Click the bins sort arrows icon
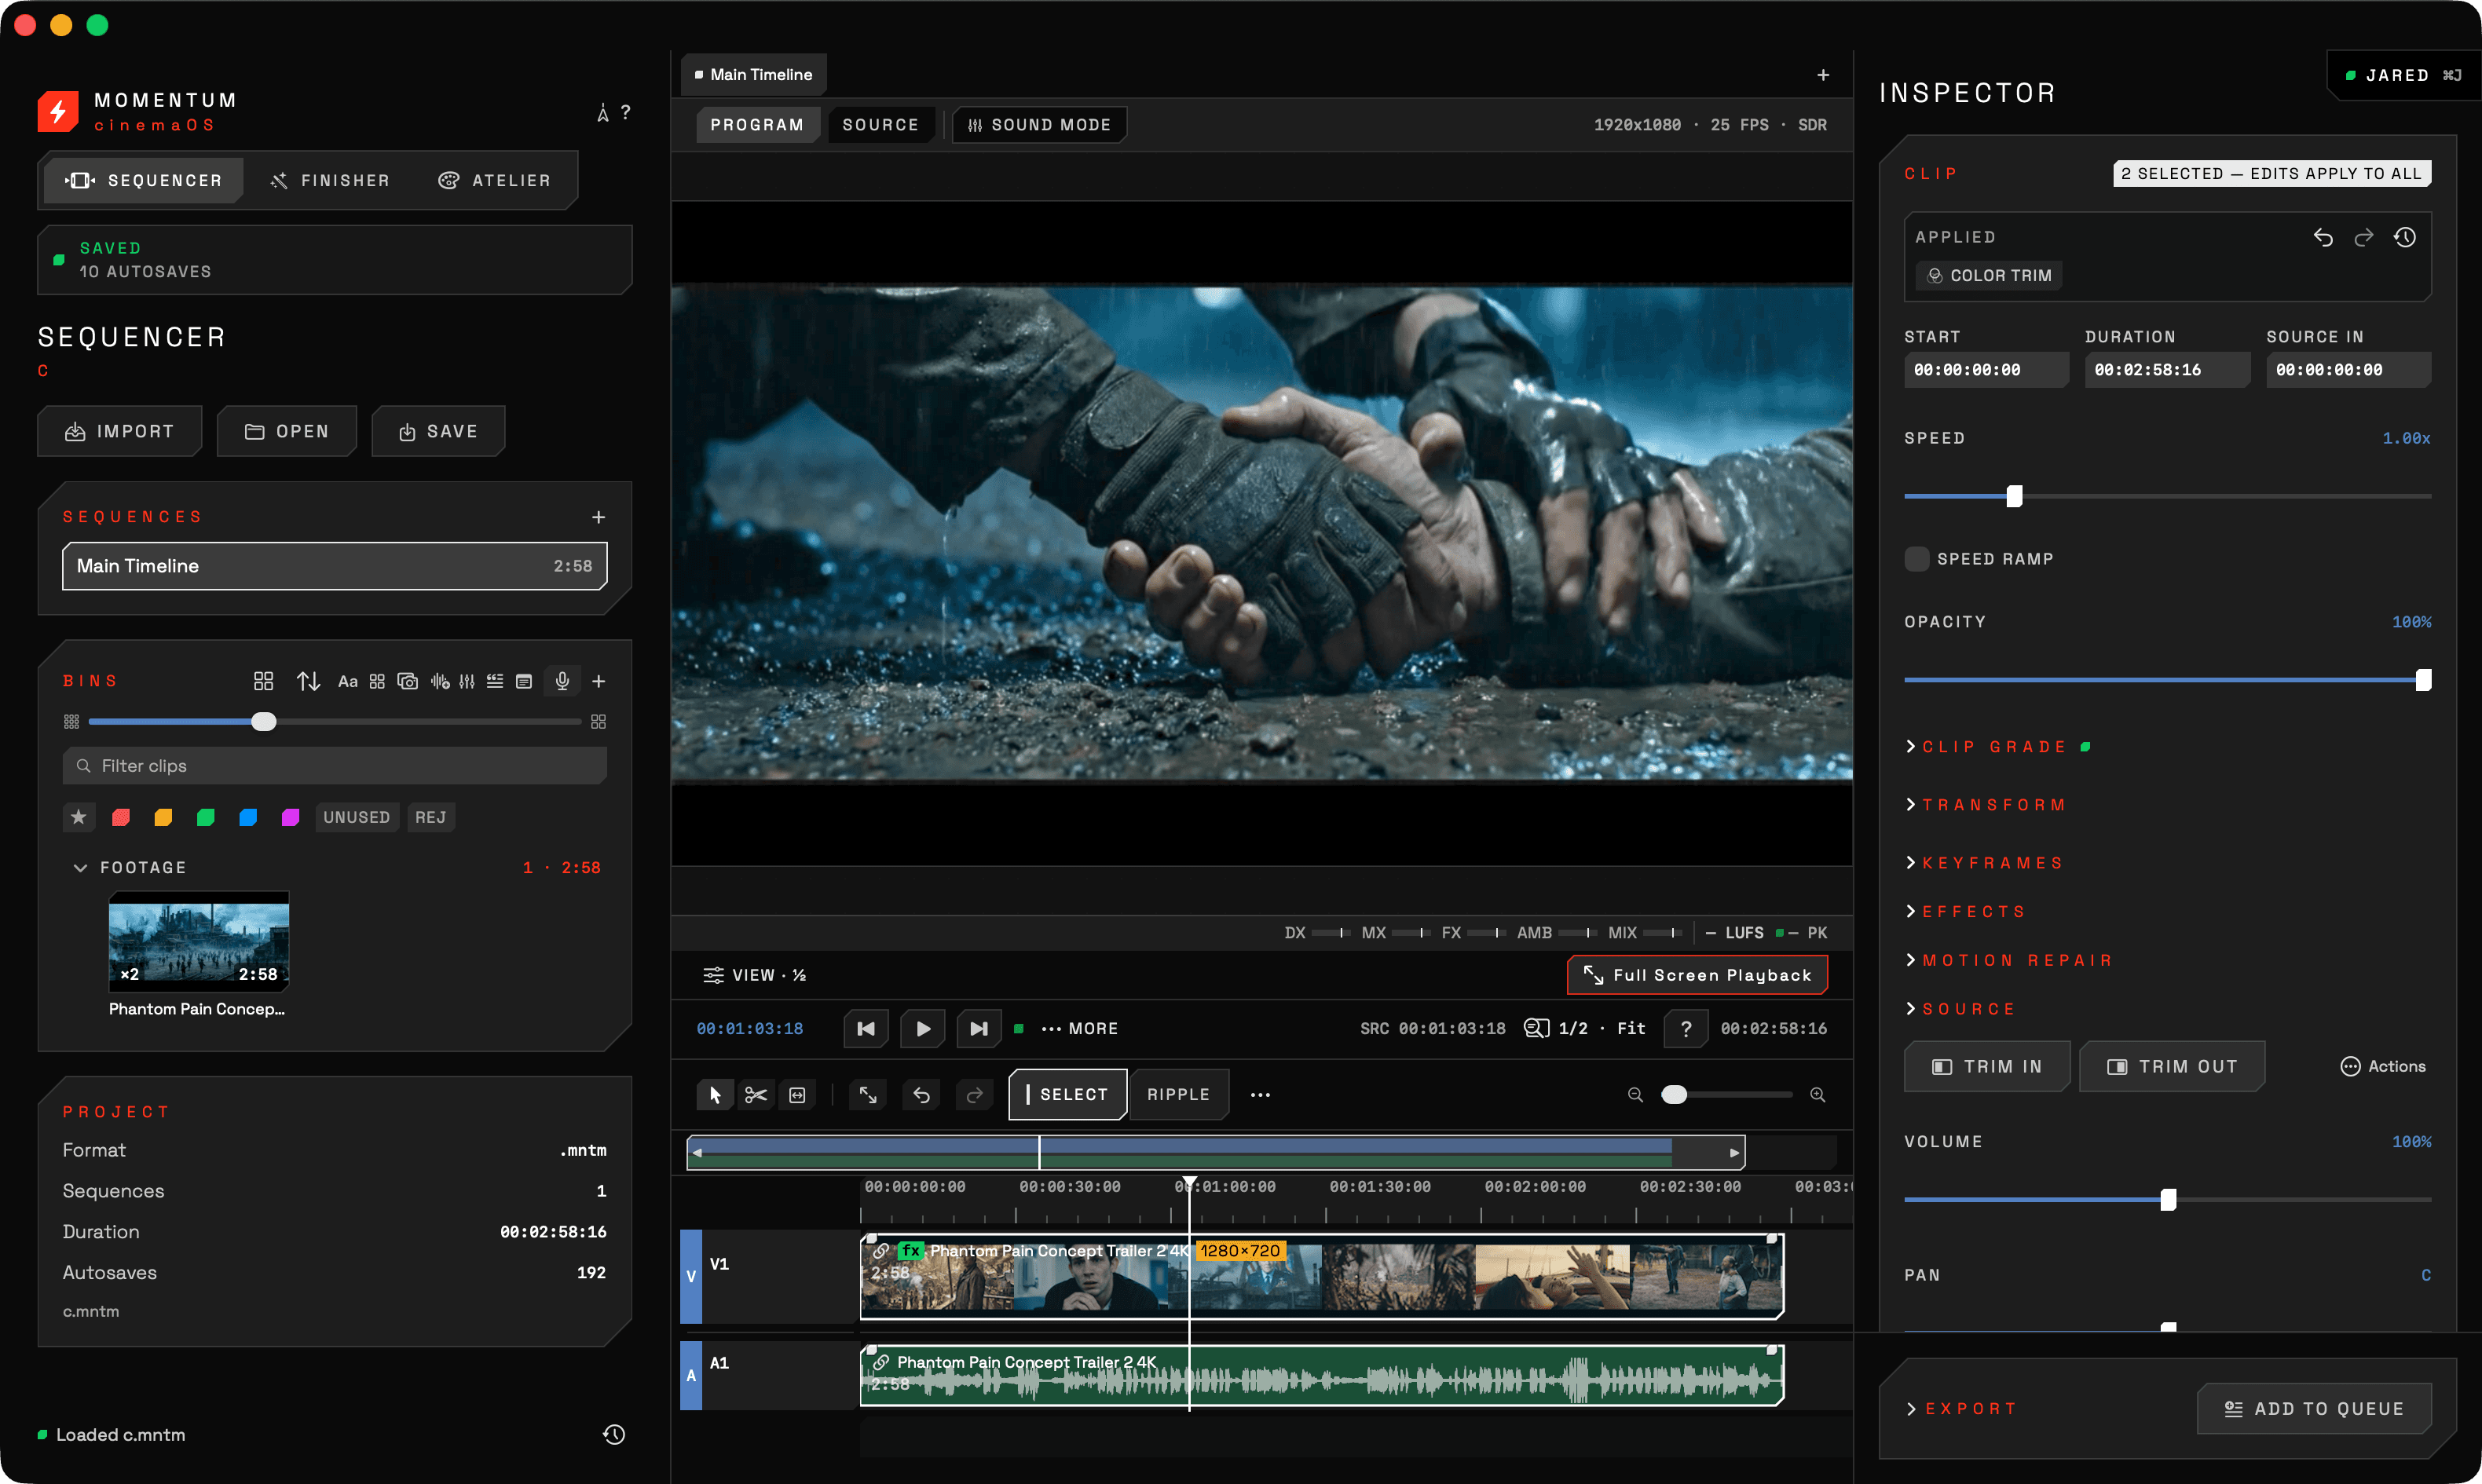The width and height of the screenshot is (2482, 1484). coord(308,681)
